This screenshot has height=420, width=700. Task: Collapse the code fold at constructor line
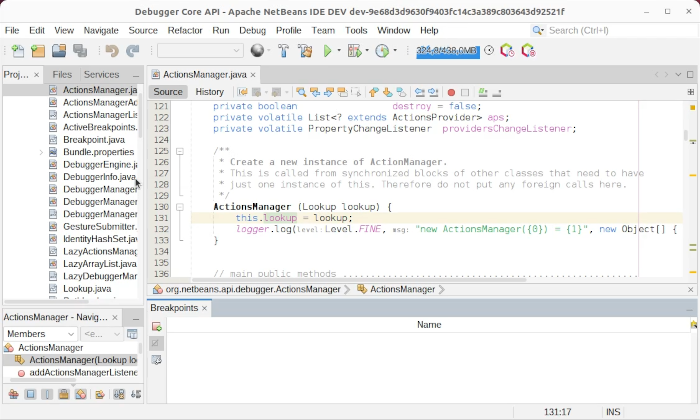(x=180, y=207)
